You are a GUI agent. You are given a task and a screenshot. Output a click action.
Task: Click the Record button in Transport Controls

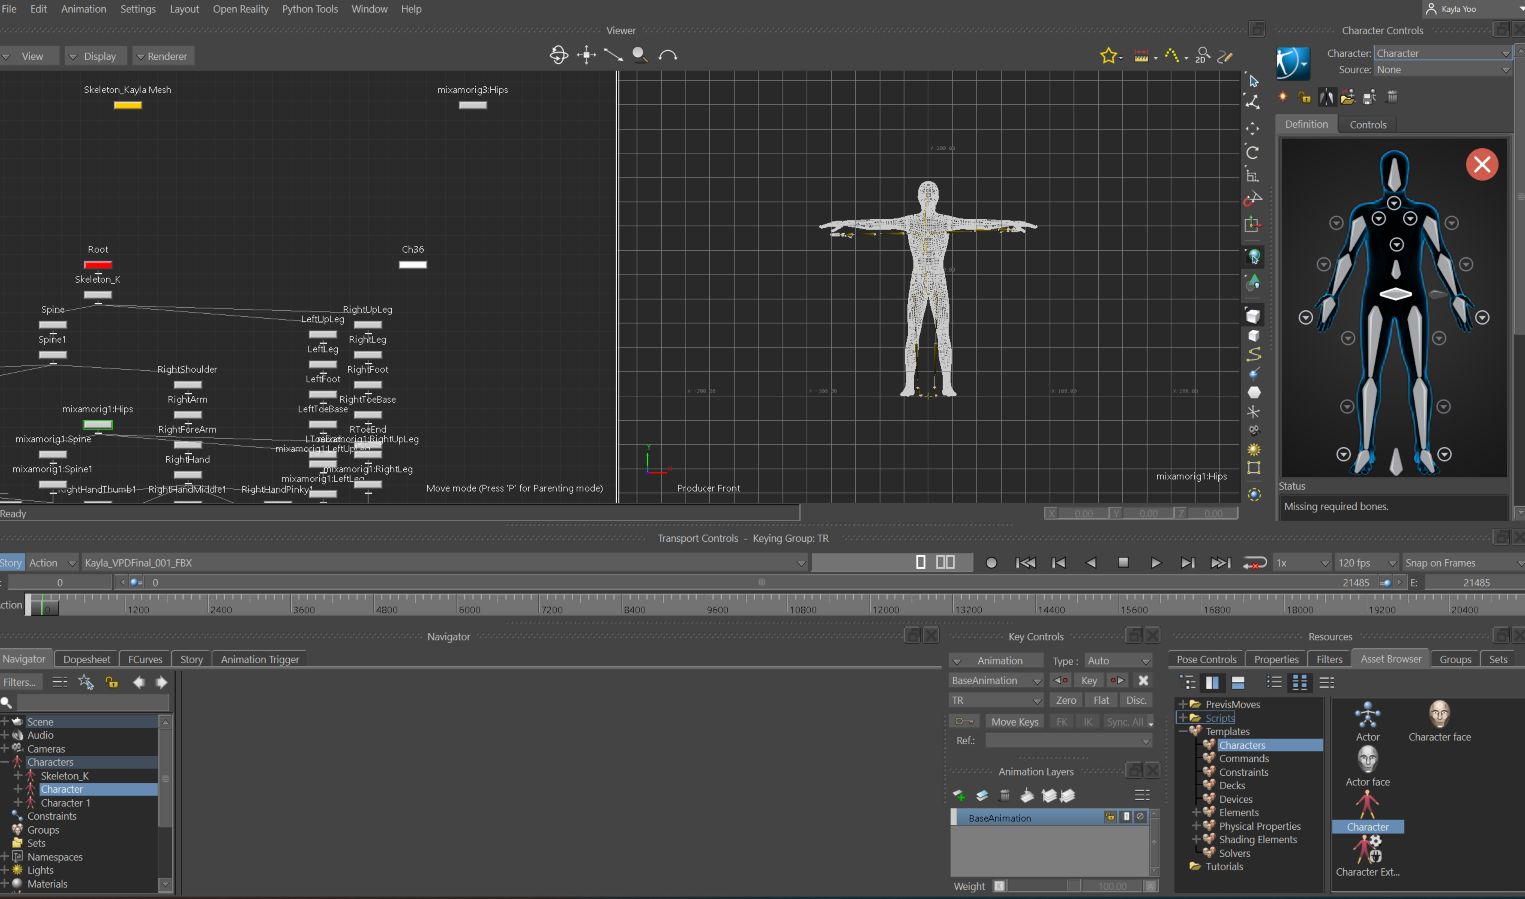(991, 563)
